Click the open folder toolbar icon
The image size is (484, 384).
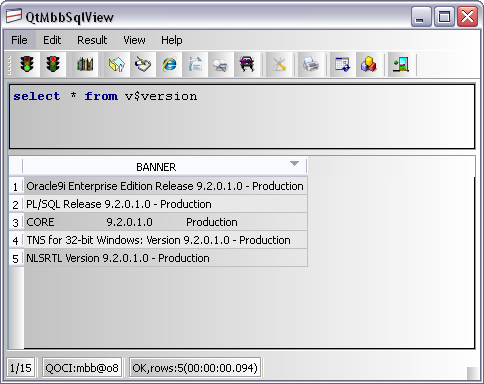pos(117,64)
